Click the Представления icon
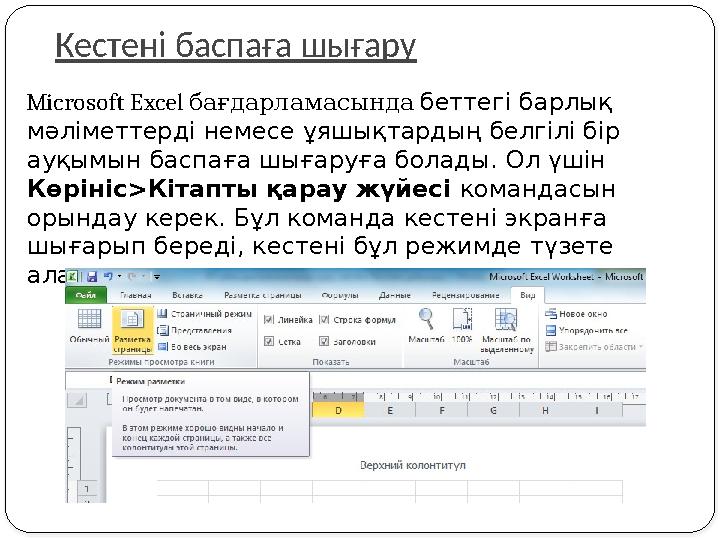The height and width of the screenshot is (540, 720). (x=162, y=330)
